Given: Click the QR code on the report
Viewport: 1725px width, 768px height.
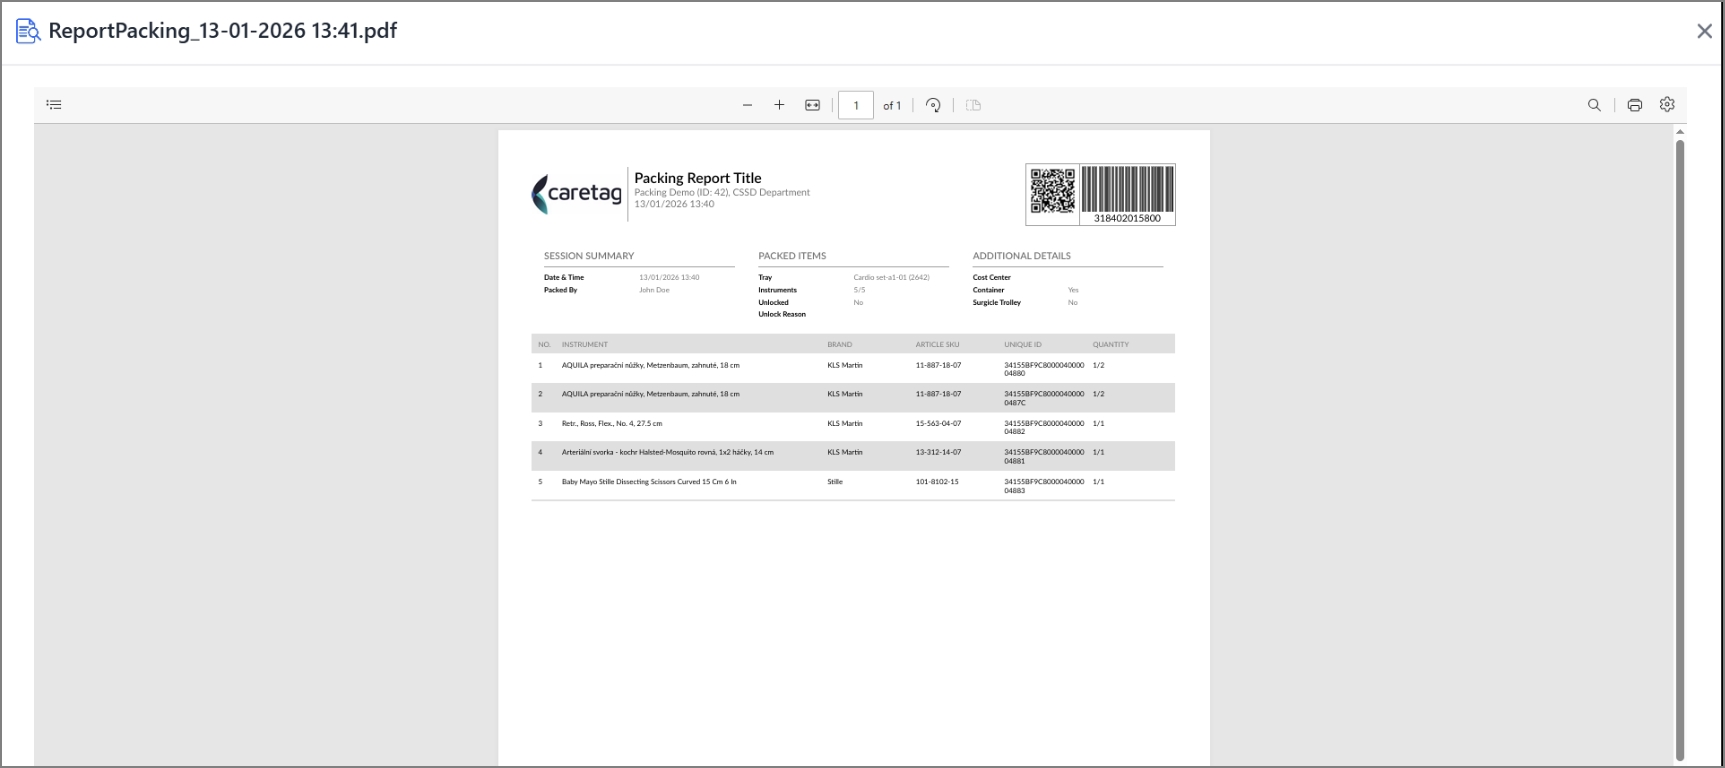Looking at the screenshot, I should 1053,191.
